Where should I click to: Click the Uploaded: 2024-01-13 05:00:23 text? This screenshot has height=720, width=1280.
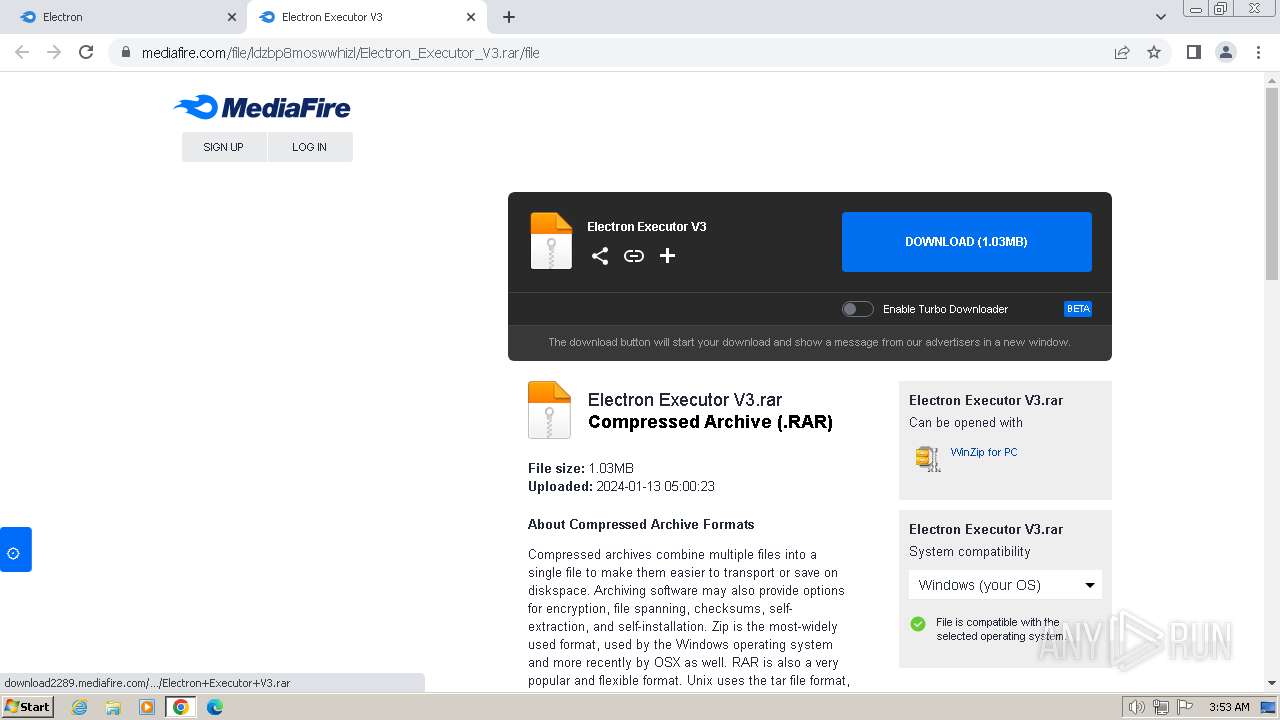click(621, 487)
